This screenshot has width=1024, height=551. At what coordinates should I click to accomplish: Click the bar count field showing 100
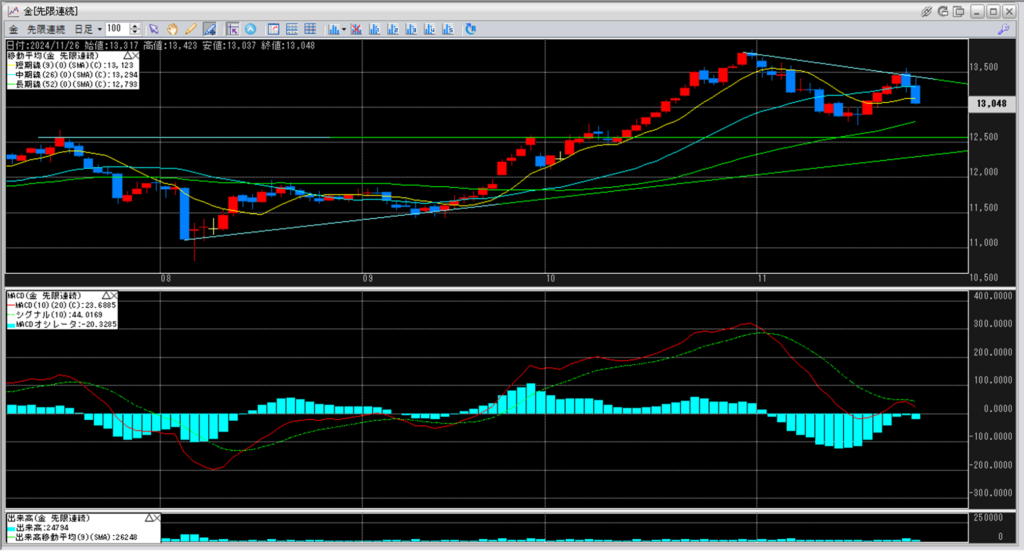[116, 29]
